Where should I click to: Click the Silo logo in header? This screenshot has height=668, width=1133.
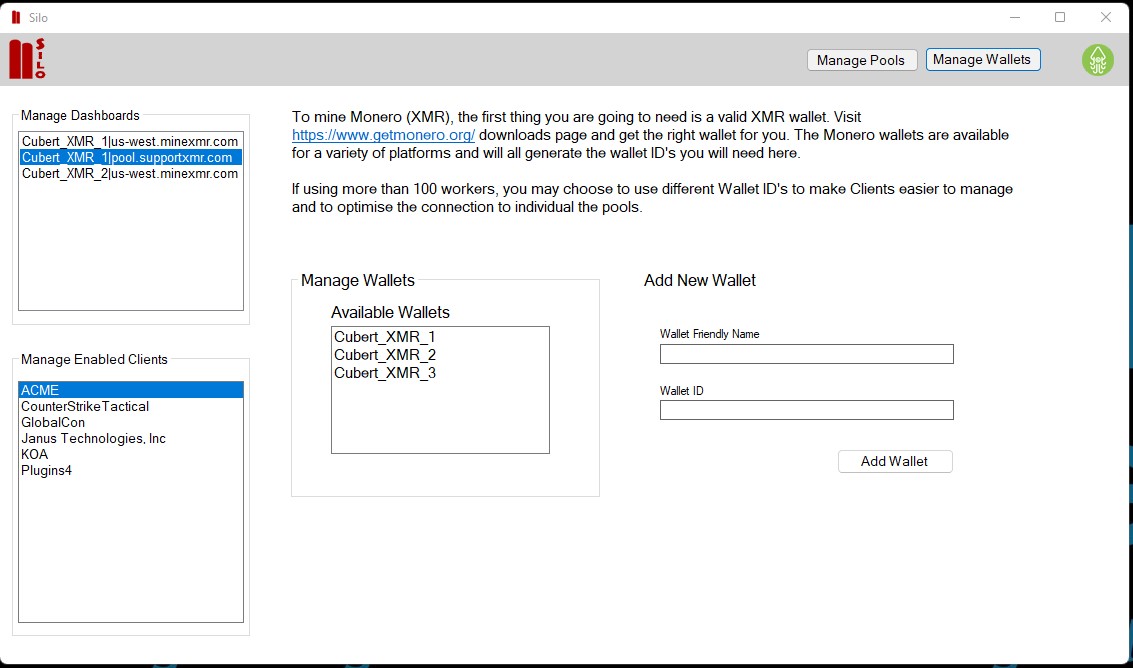(27, 59)
